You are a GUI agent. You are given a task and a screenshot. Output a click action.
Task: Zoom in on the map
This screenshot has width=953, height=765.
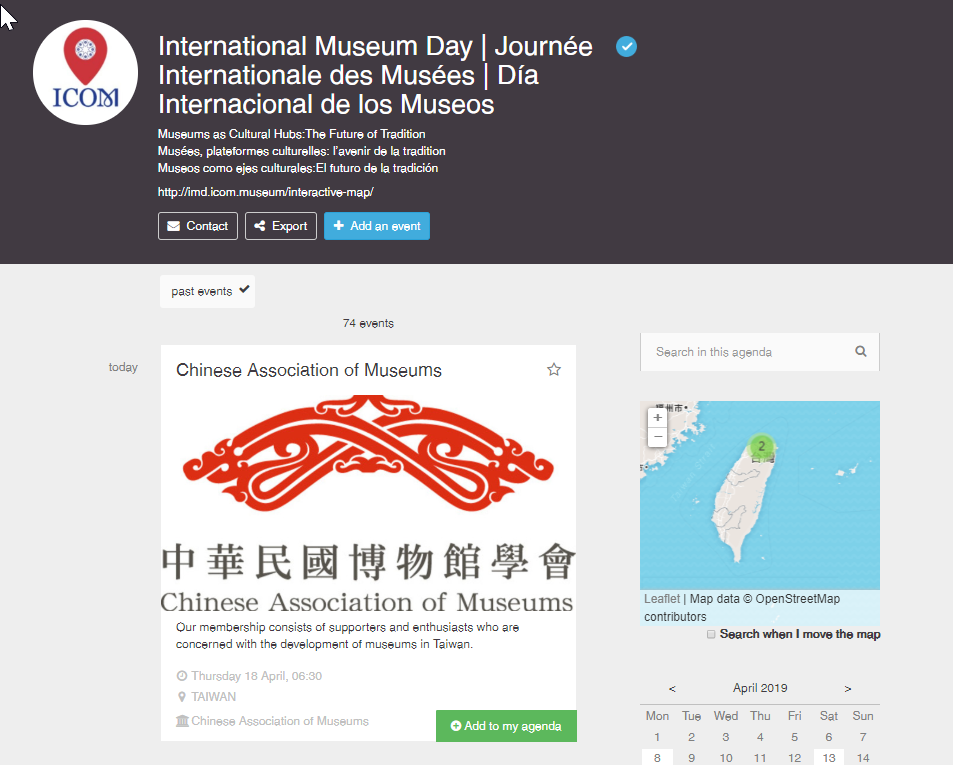[x=658, y=417]
